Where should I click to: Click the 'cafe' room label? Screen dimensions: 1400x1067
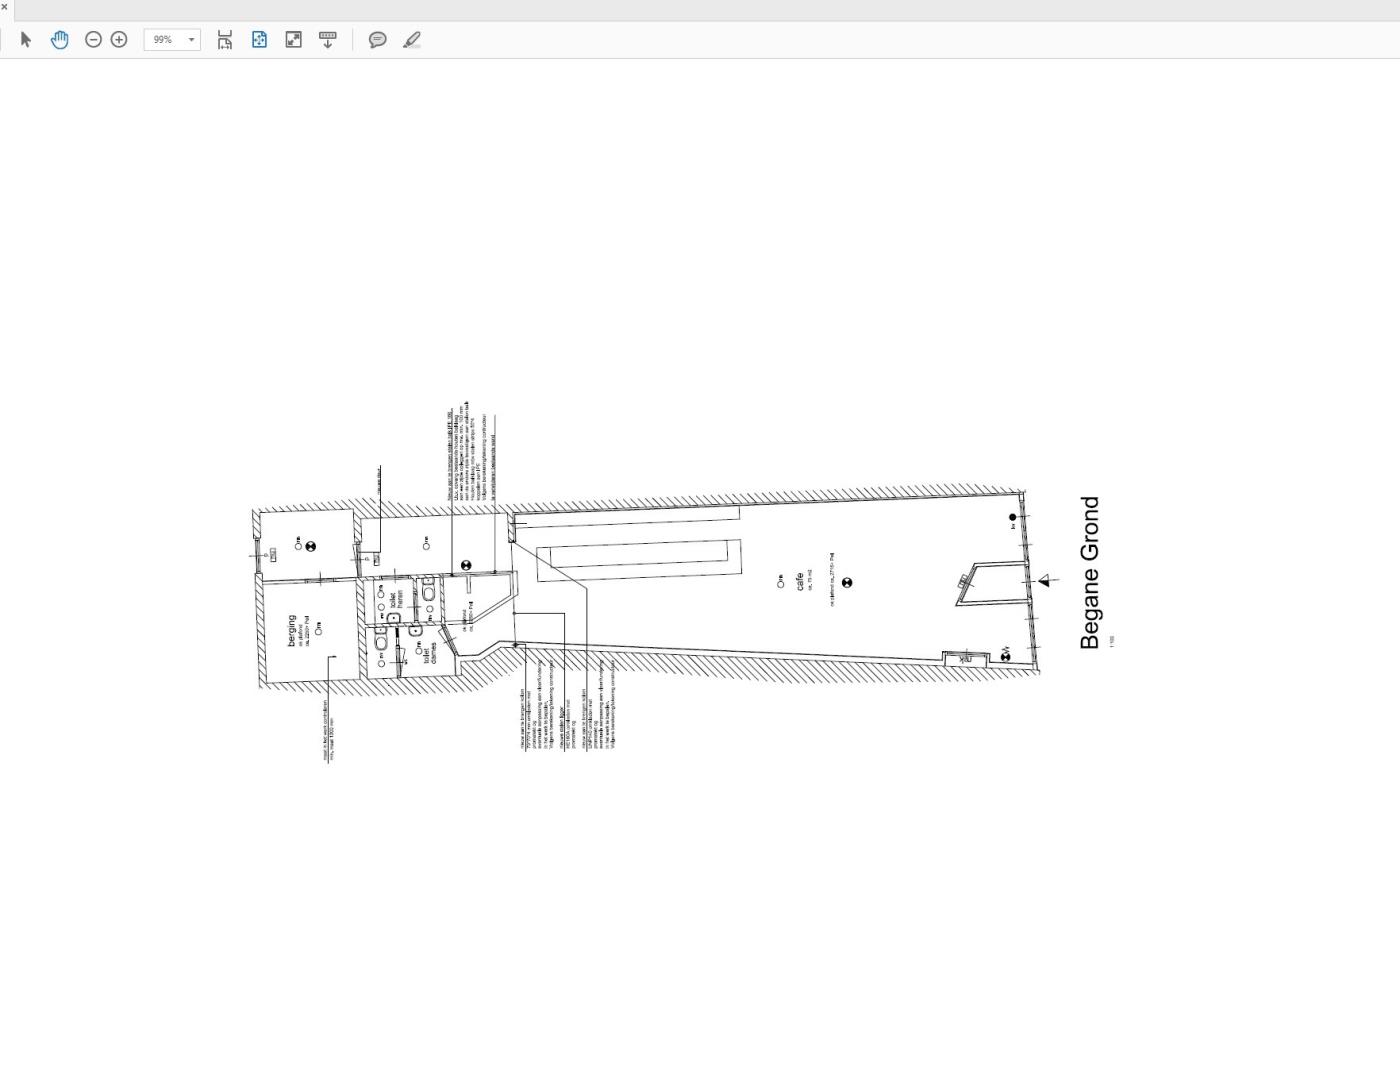(x=799, y=581)
